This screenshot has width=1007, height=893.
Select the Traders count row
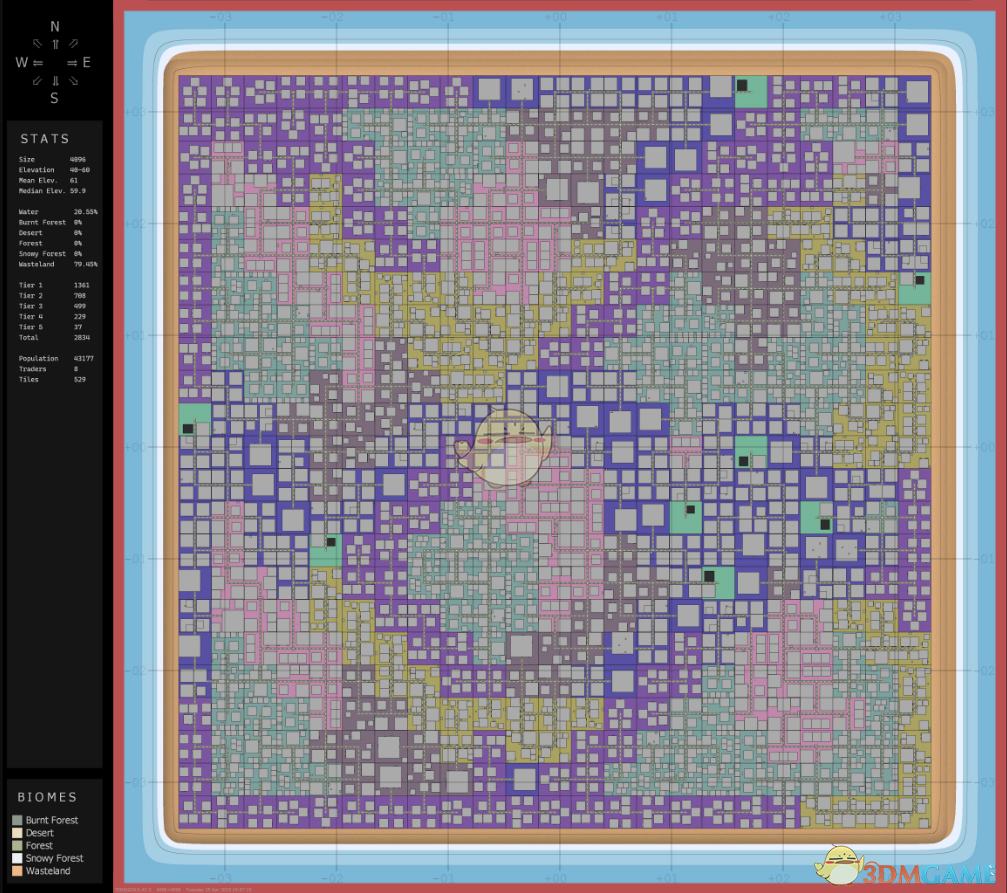point(49,369)
